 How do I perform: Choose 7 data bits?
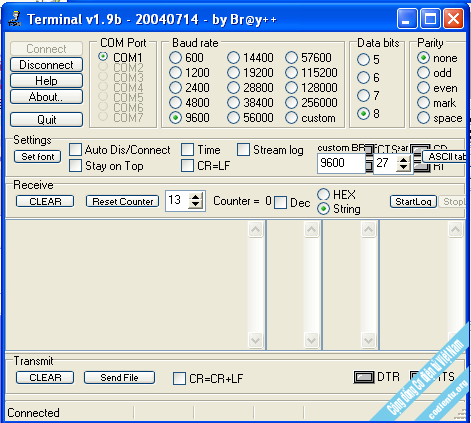pyautogui.click(x=363, y=96)
